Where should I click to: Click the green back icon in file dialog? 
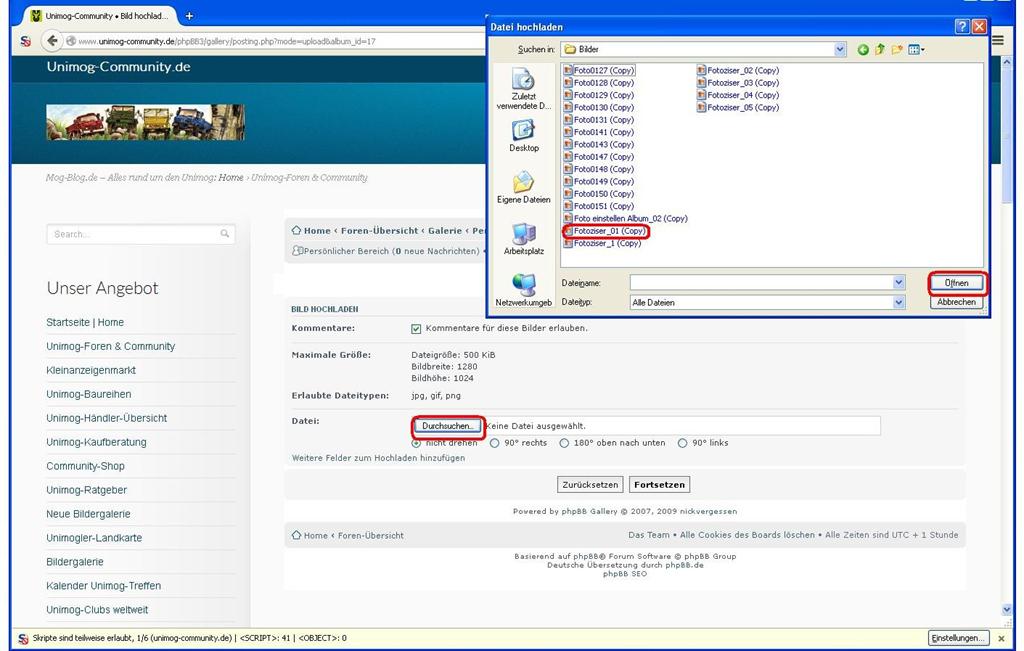coord(863,49)
